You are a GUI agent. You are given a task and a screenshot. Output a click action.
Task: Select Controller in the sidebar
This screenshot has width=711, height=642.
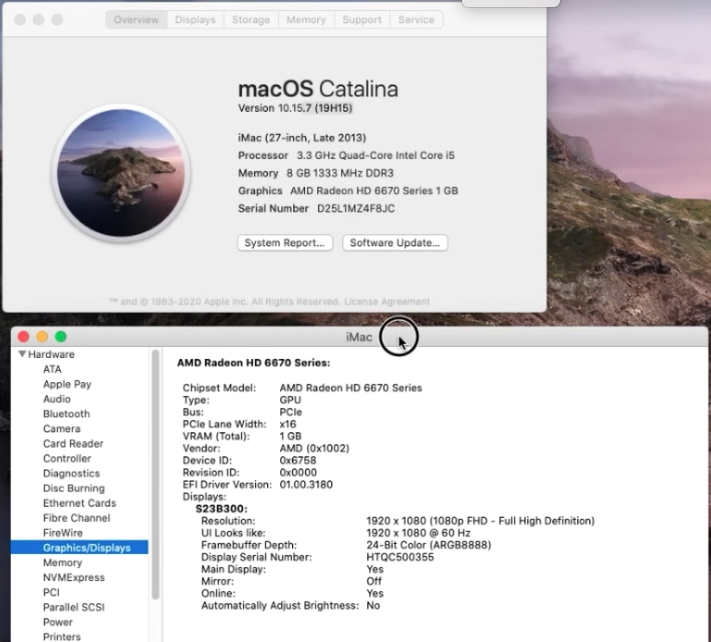(x=67, y=458)
